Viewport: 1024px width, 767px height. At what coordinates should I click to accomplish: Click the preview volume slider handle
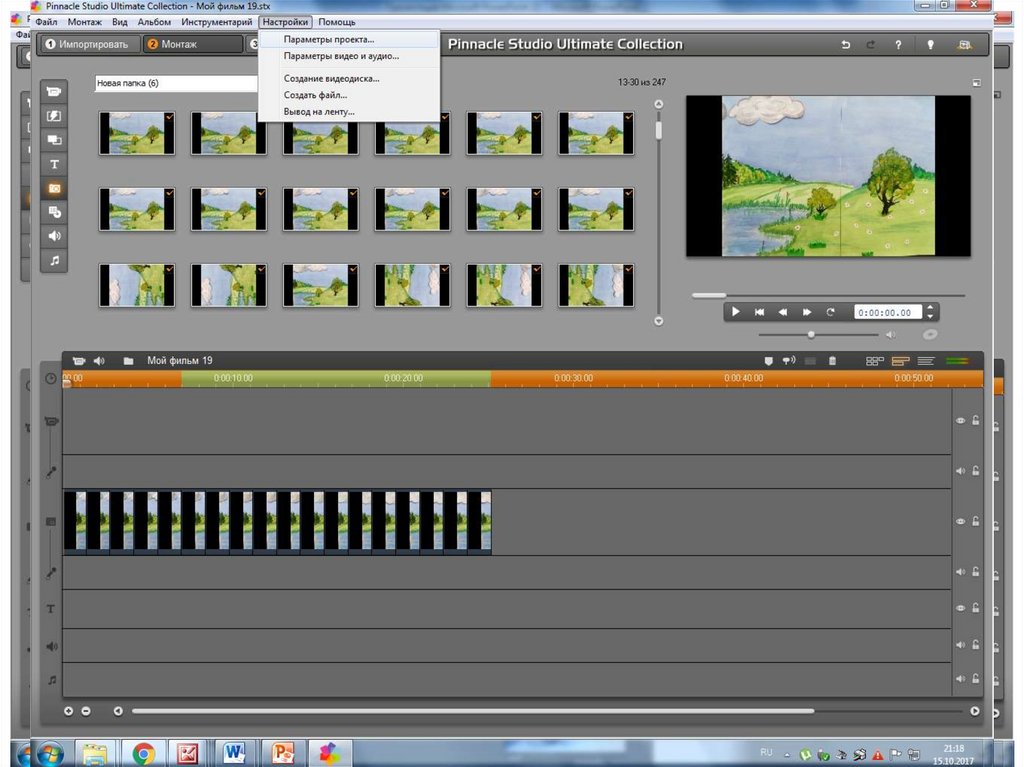[811, 335]
